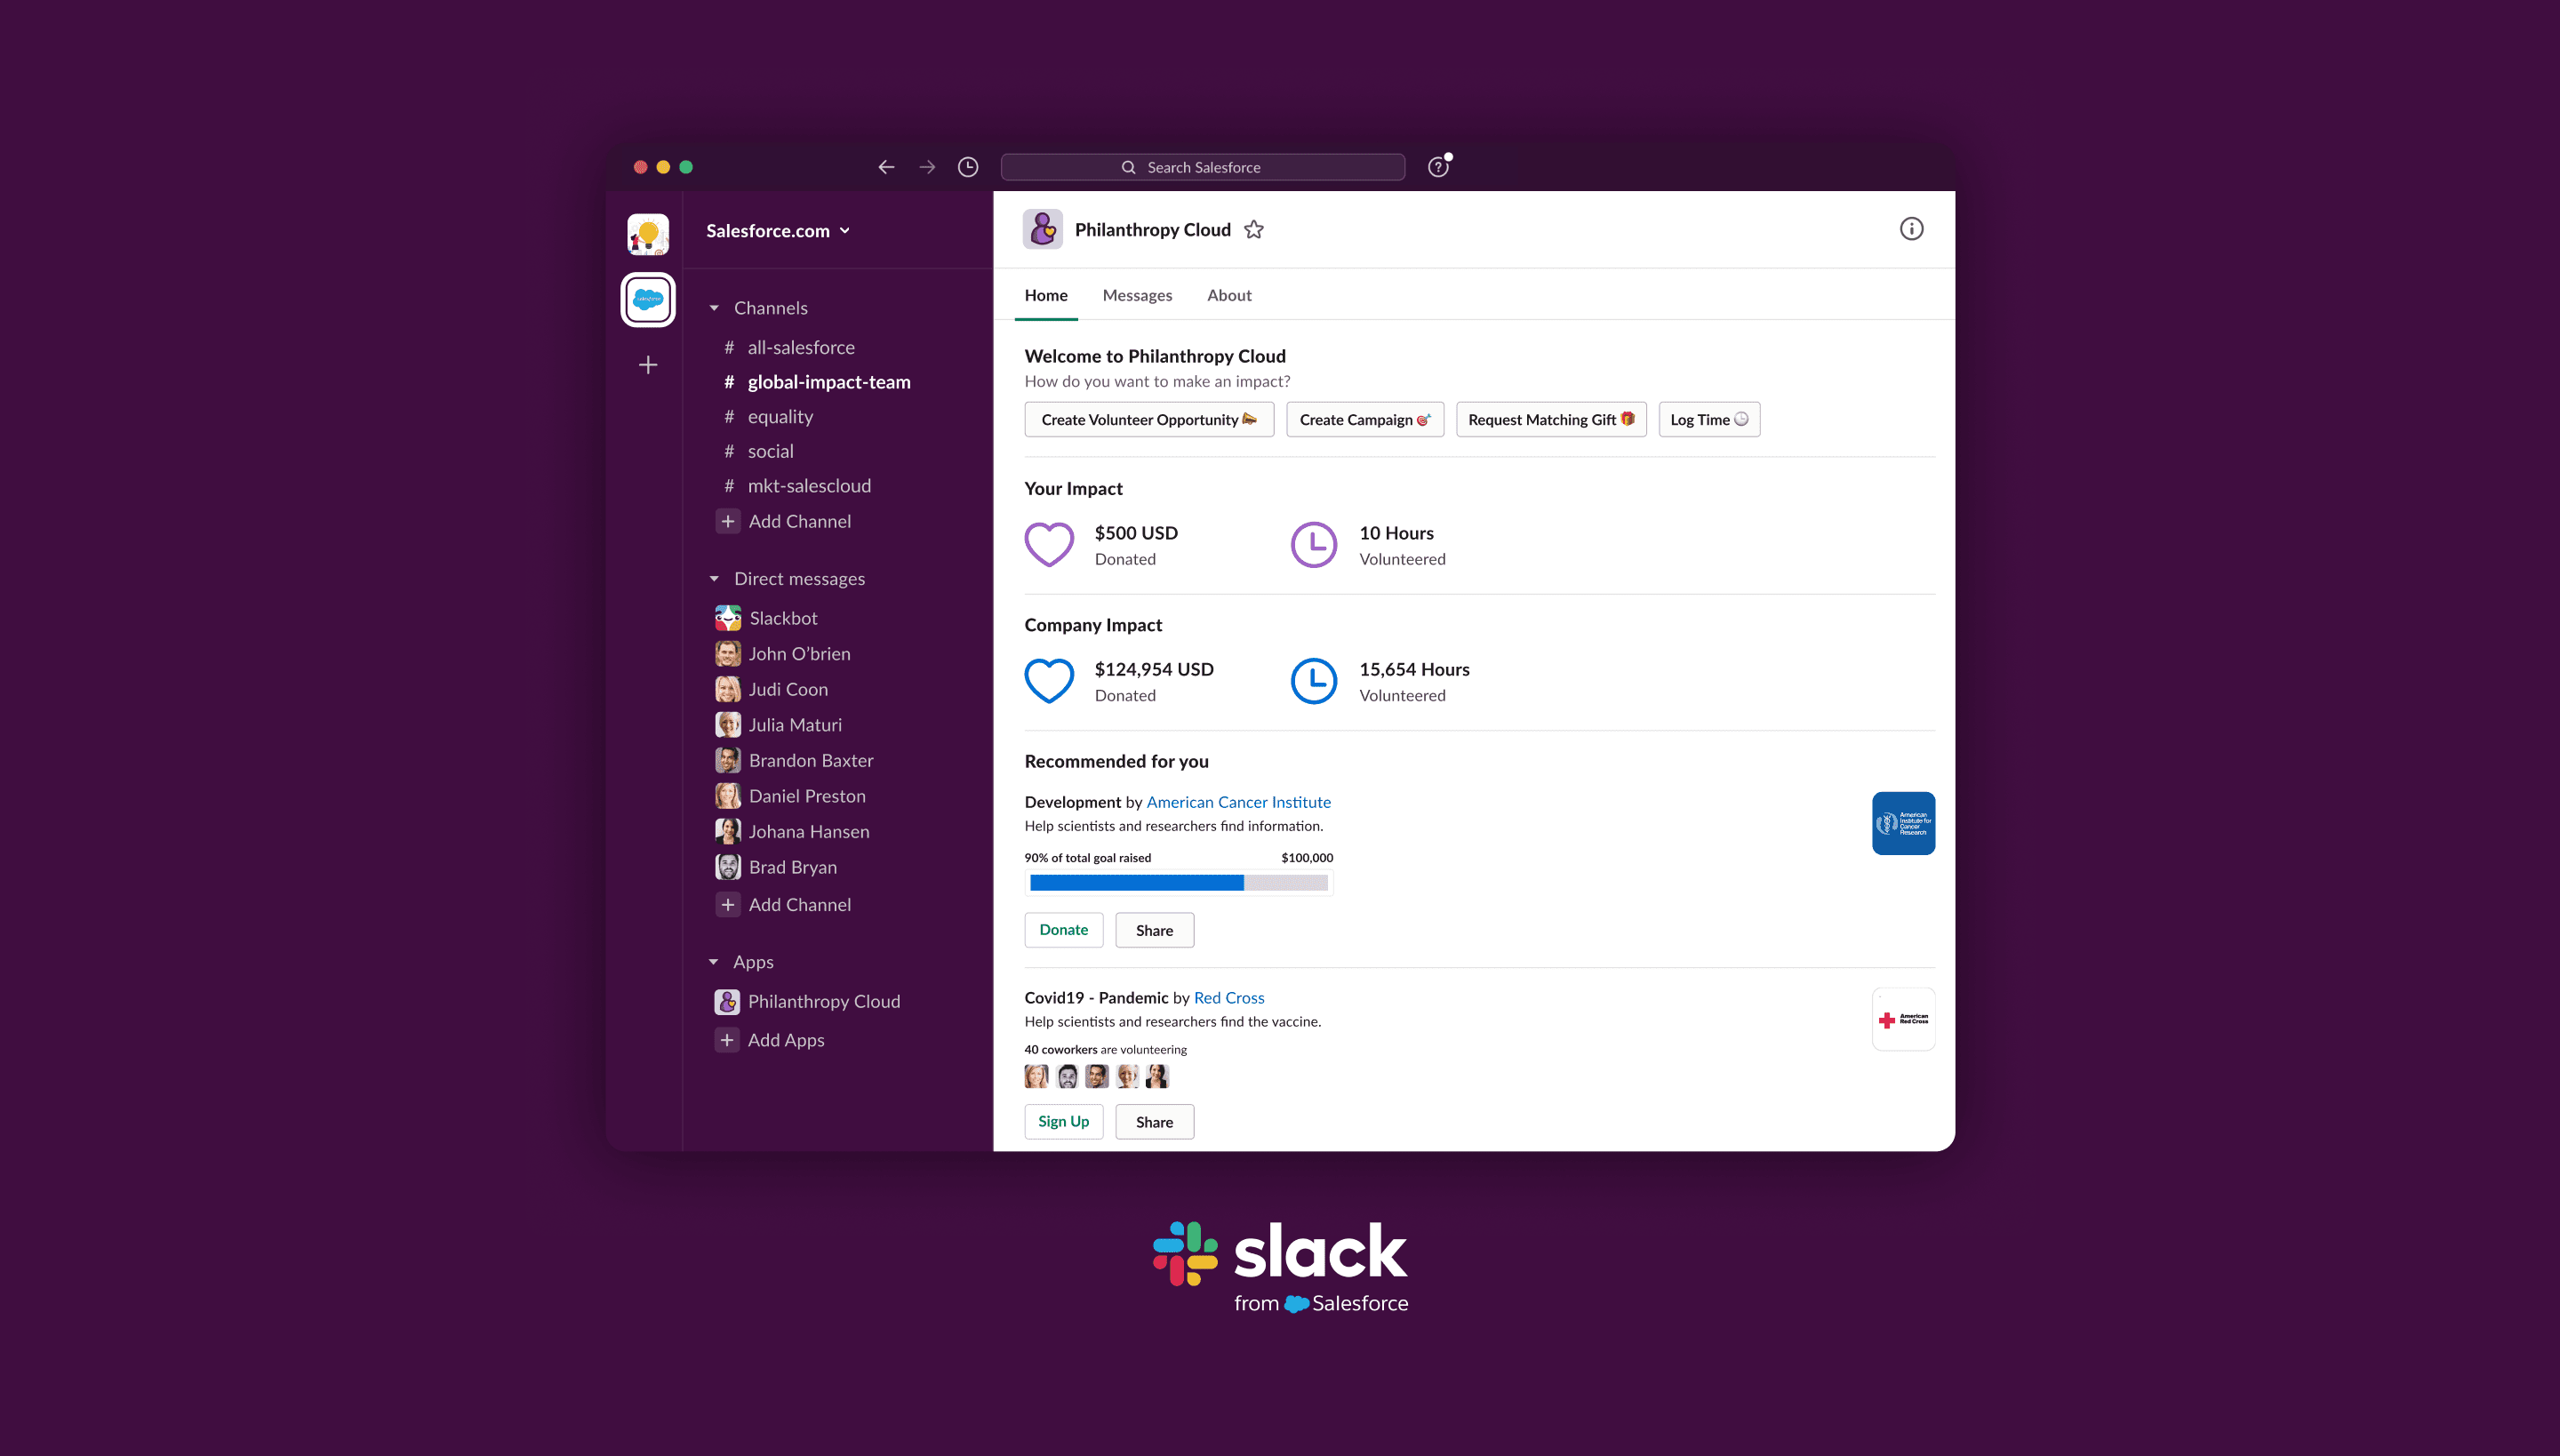Collapse the Direct messages section
The height and width of the screenshot is (1456, 2560).
tap(714, 578)
